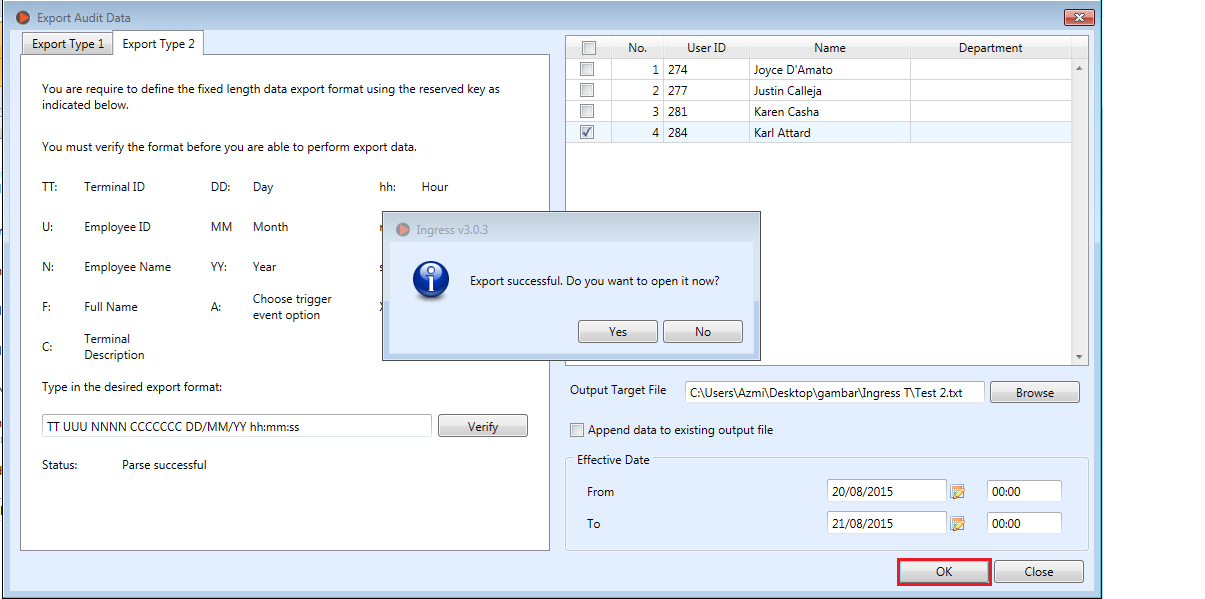Switch to the Export Type 1 tab
Viewport: 1205px width, 599px height.
pos(68,44)
